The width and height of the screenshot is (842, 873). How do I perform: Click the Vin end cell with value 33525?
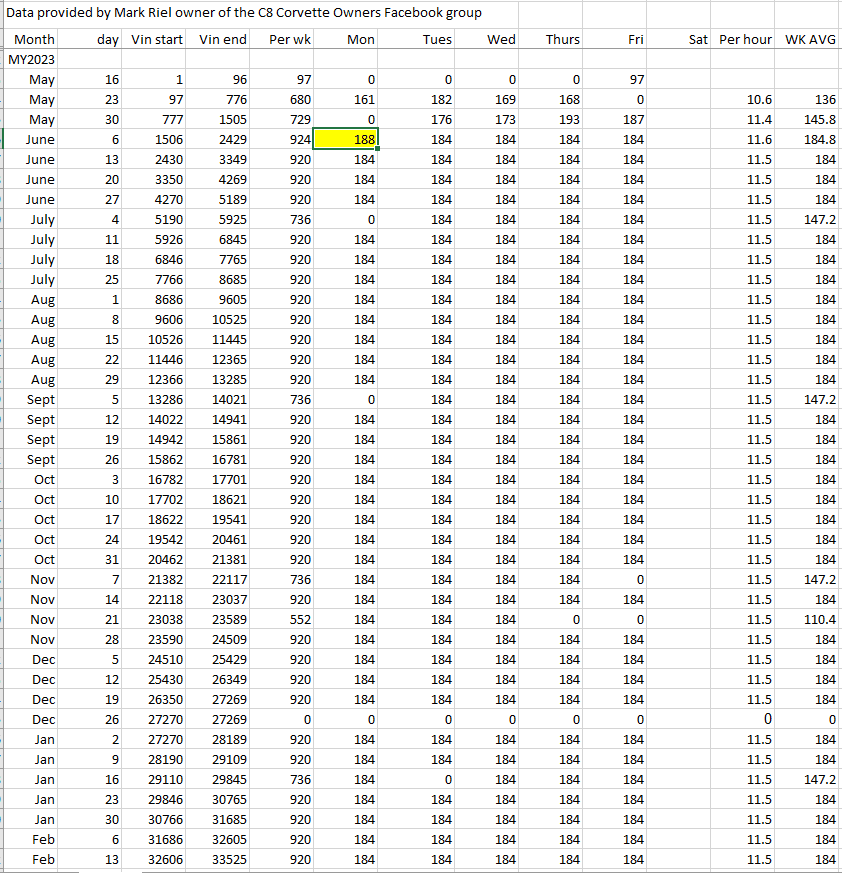[223, 860]
